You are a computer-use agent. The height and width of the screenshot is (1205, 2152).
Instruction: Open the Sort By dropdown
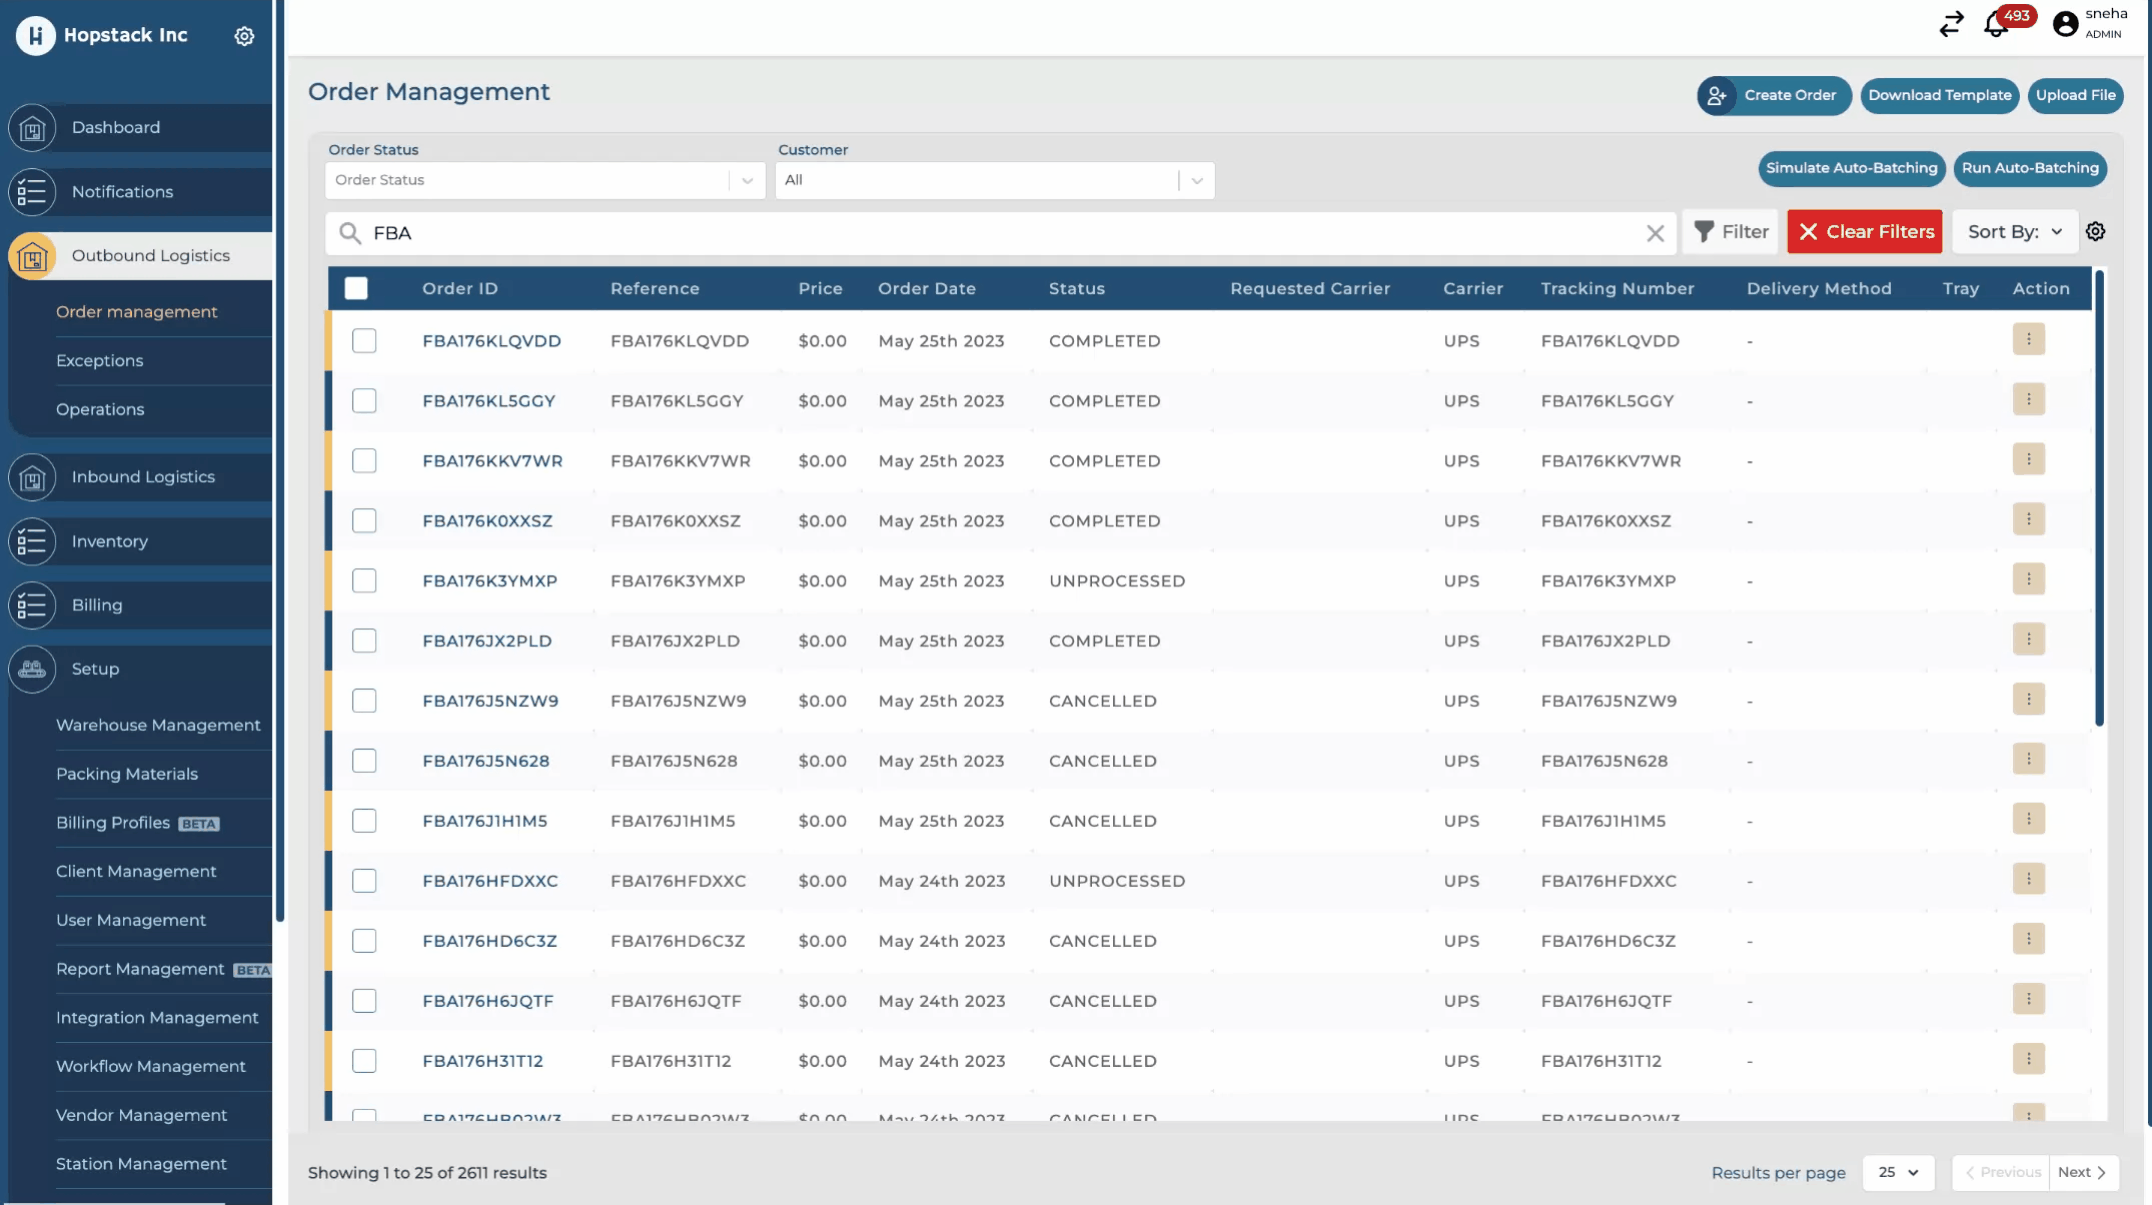[2014, 232]
